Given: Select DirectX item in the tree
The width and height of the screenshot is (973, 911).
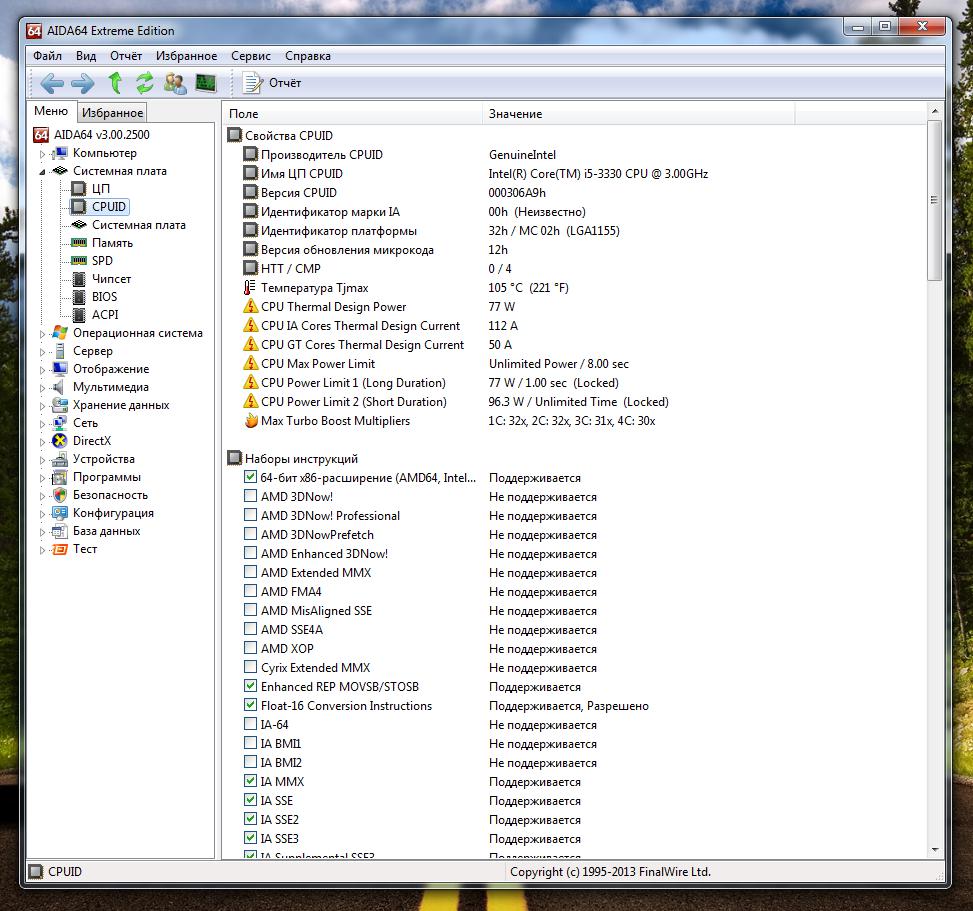Looking at the screenshot, I should (91, 441).
